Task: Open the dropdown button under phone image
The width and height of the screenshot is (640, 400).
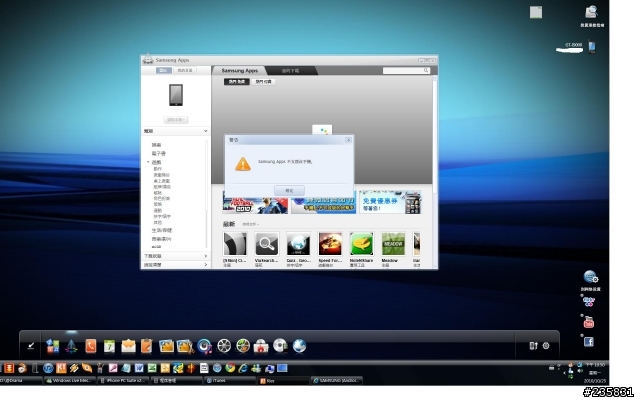Action: pyautogui.click(x=176, y=120)
